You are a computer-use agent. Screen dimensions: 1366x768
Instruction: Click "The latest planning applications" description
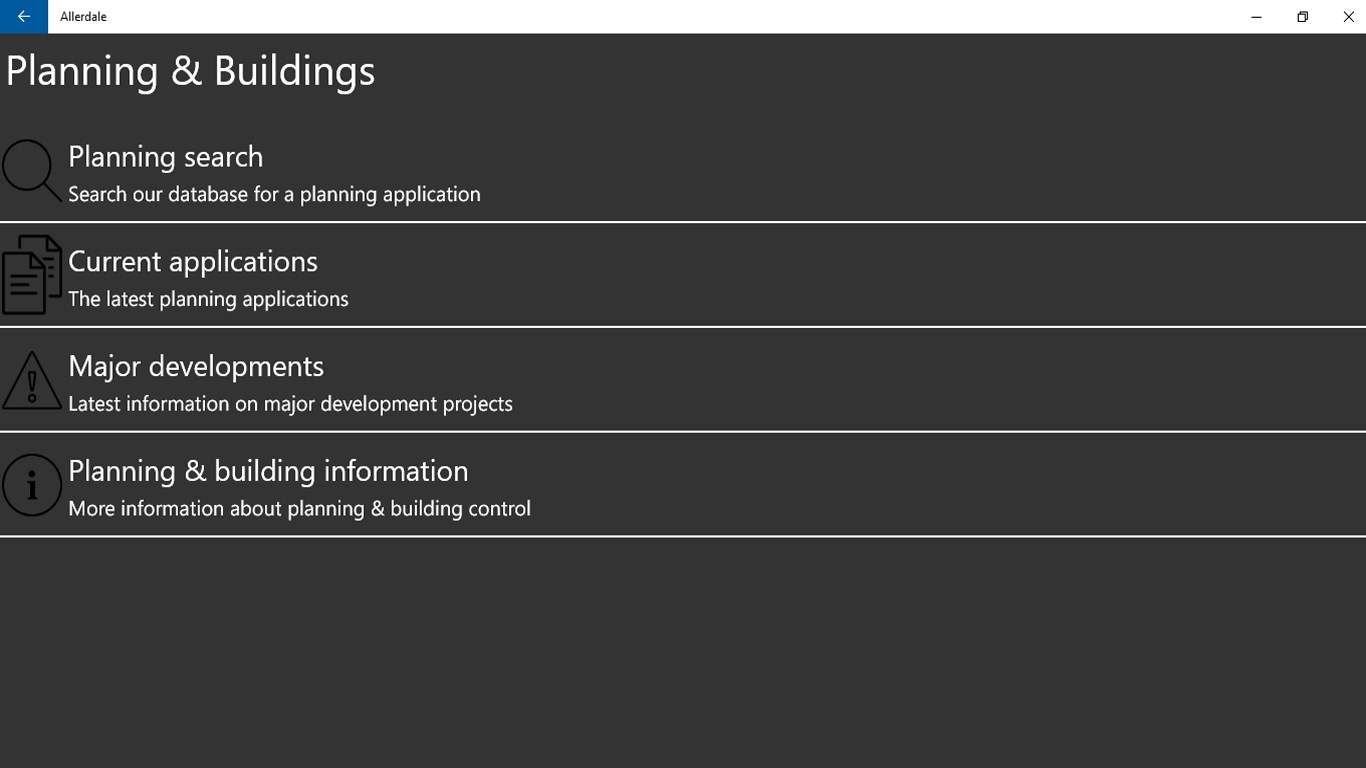click(208, 299)
